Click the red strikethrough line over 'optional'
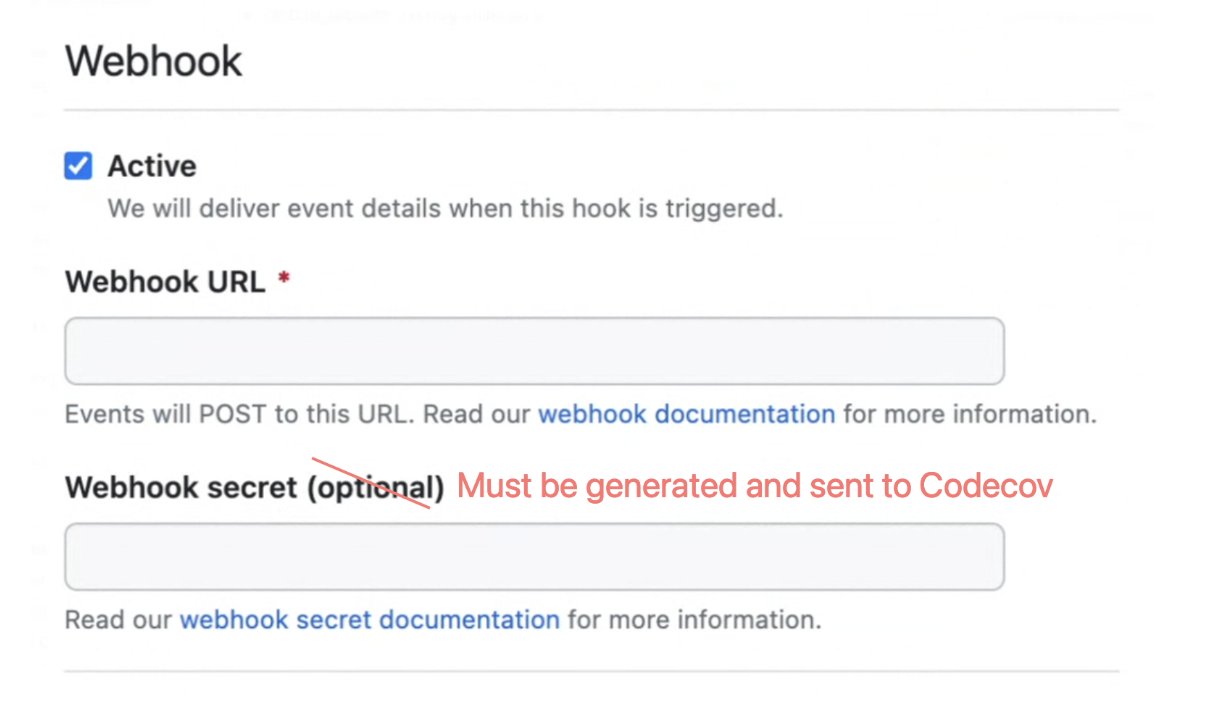Screen dimensions: 1222x710 [x=371, y=483]
